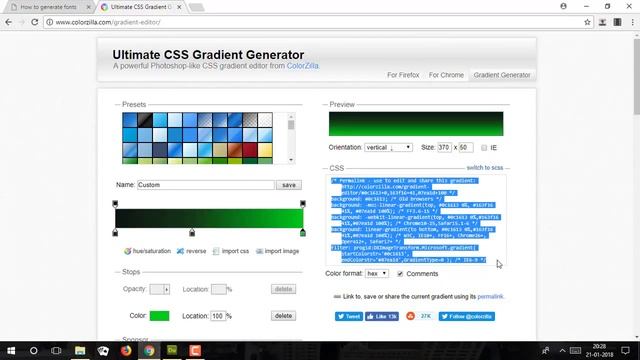Open Cortana search circle

tap(33, 351)
